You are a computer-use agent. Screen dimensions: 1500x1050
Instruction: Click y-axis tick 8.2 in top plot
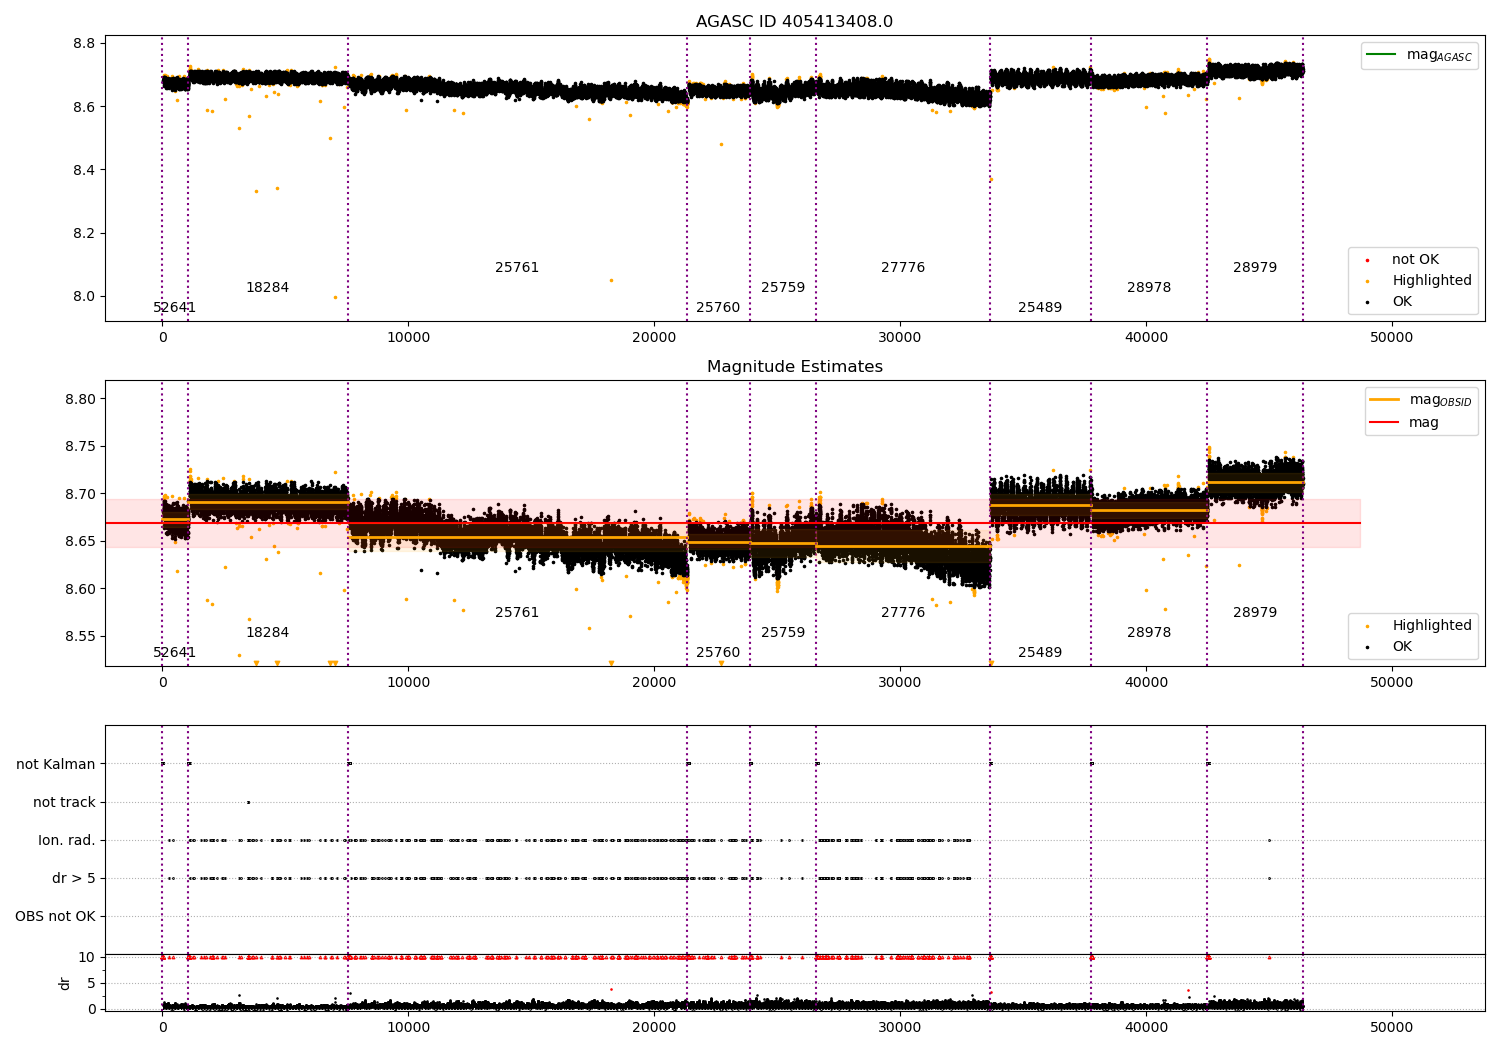[84, 234]
